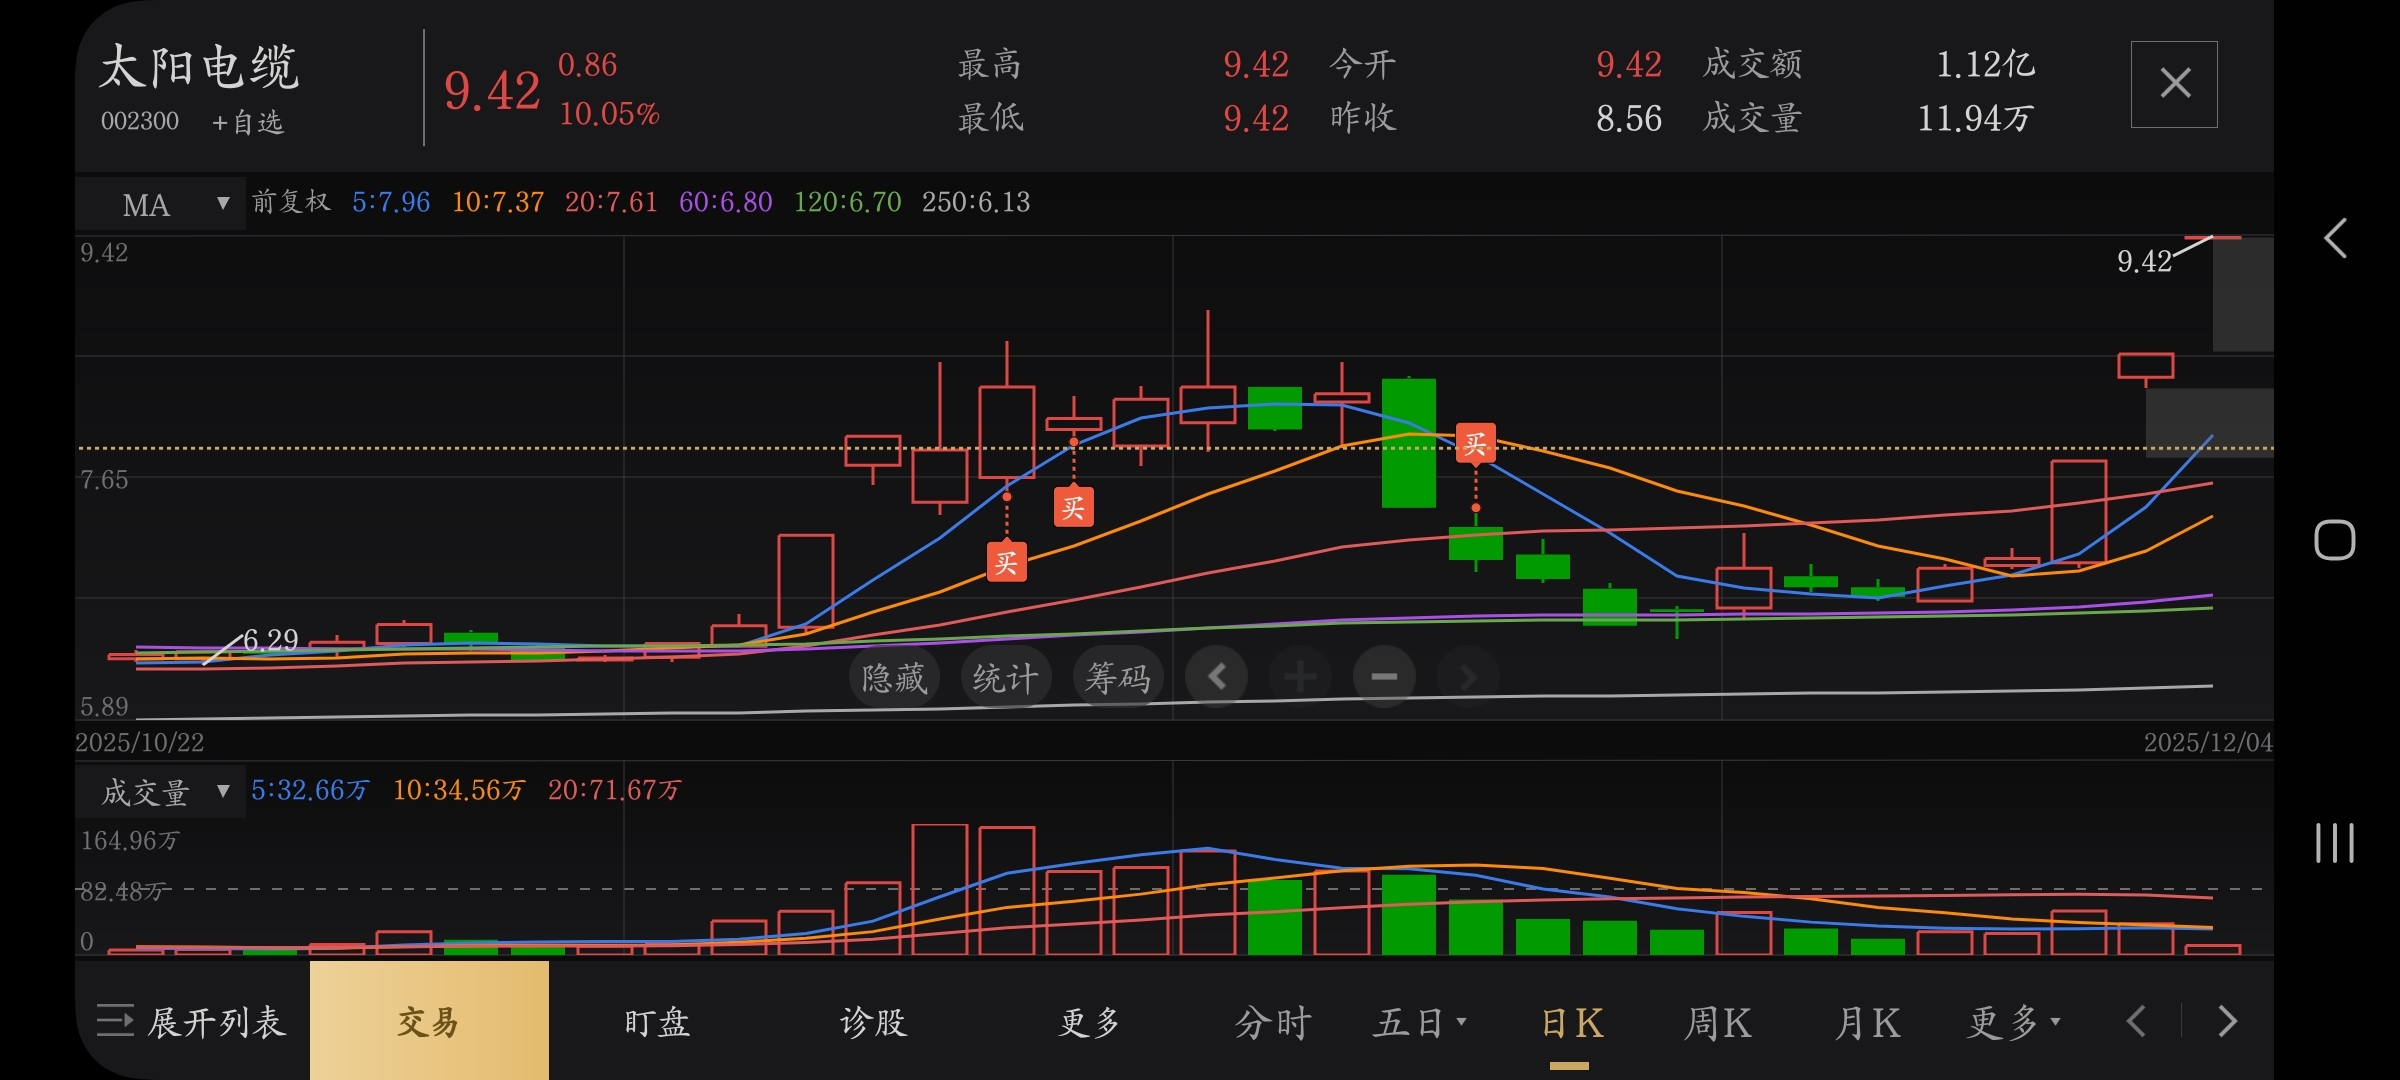The image size is (2400, 1080).
Task: Close the stock chart with X button
Action: coord(2173,84)
